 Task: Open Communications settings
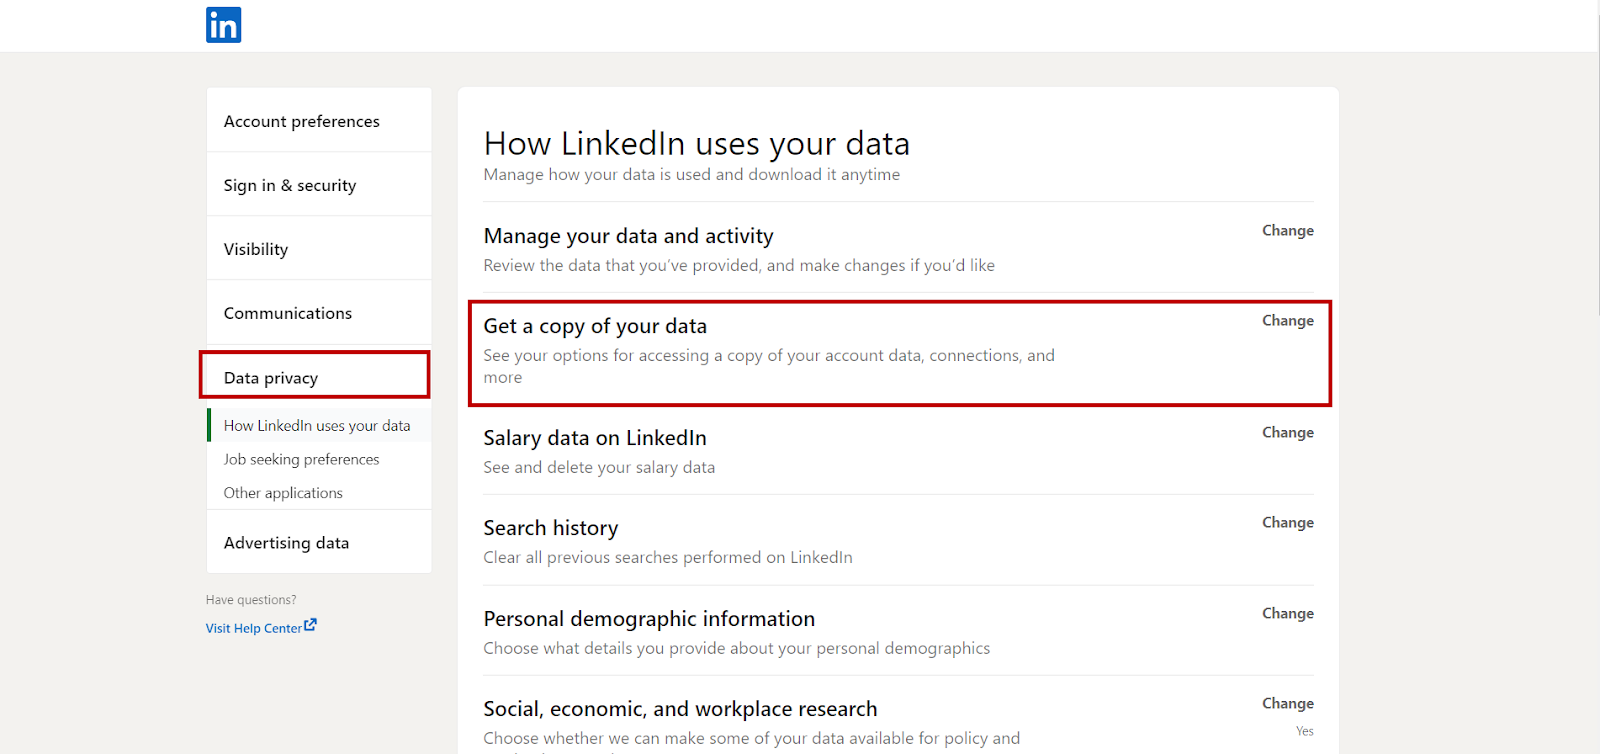click(319, 313)
